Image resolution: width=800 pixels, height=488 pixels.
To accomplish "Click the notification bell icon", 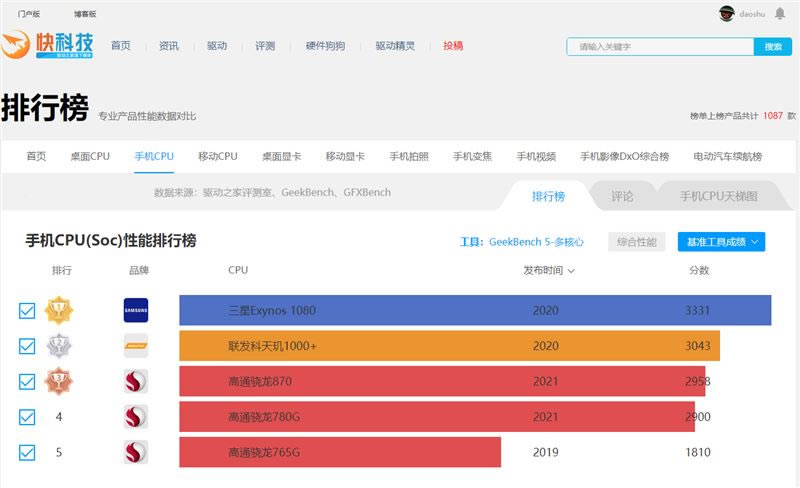I will pyautogui.click(x=779, y=13).
